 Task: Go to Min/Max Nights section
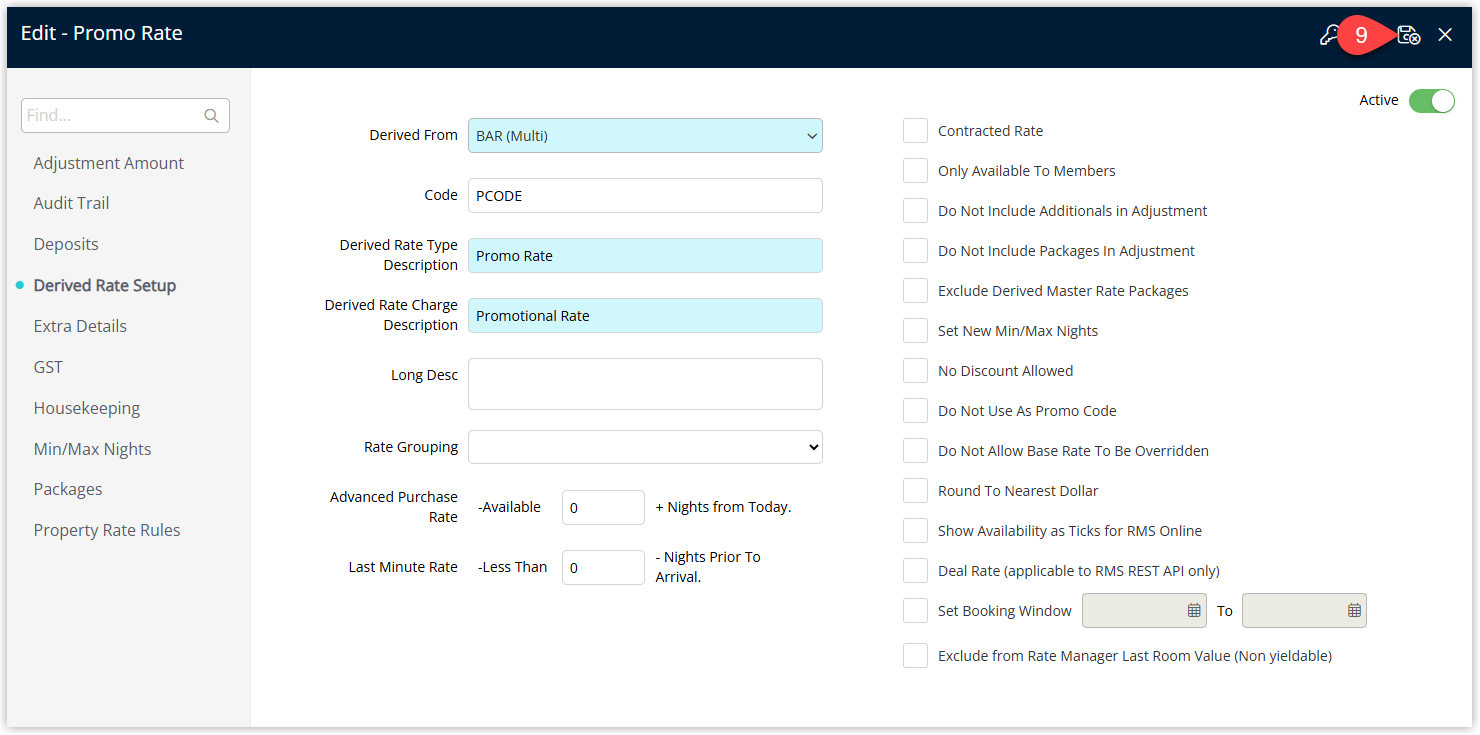tap(93, 449)
